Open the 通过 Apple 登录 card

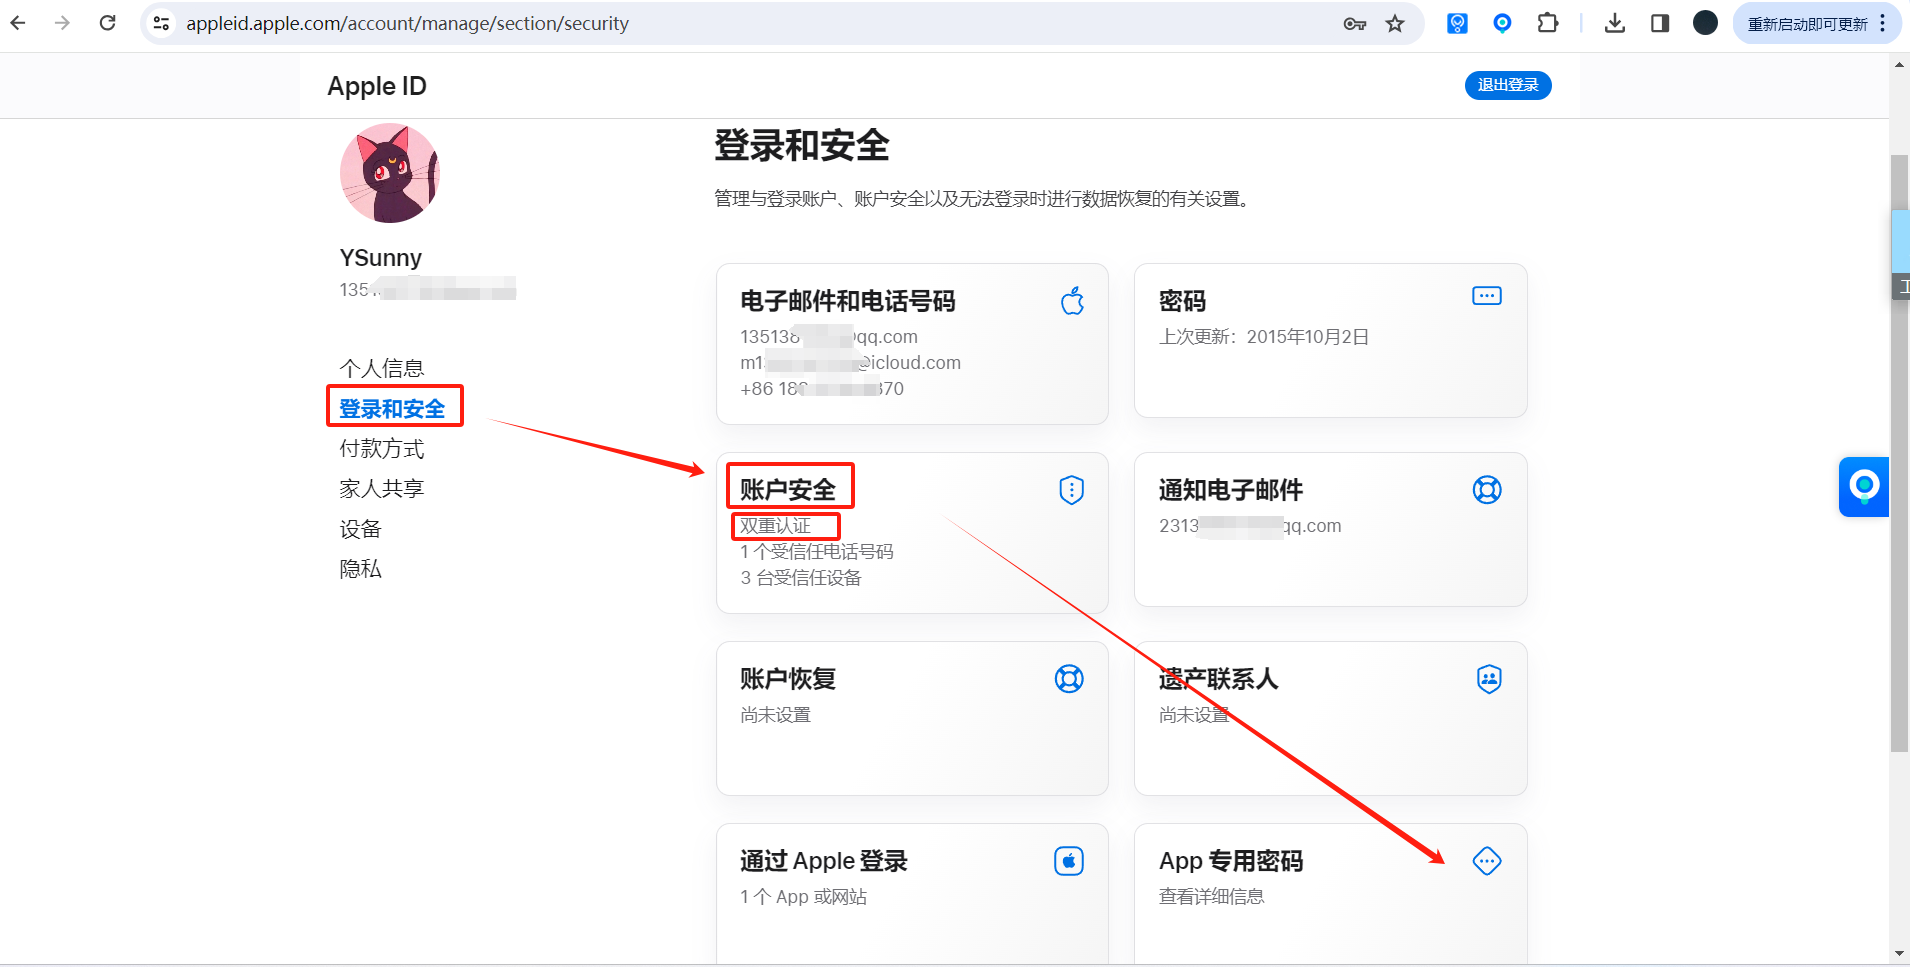click(912, 894)
